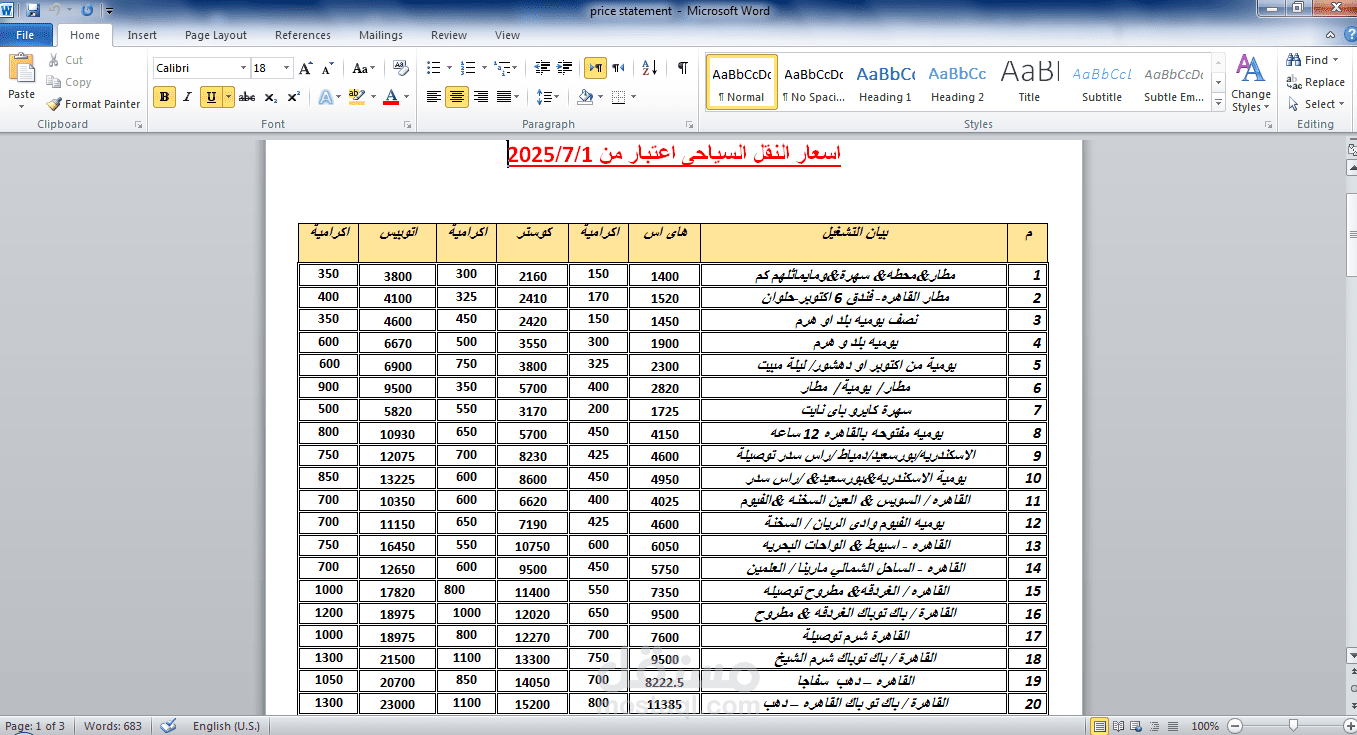
Task: Apply Title style
Action: point(1029,83)
